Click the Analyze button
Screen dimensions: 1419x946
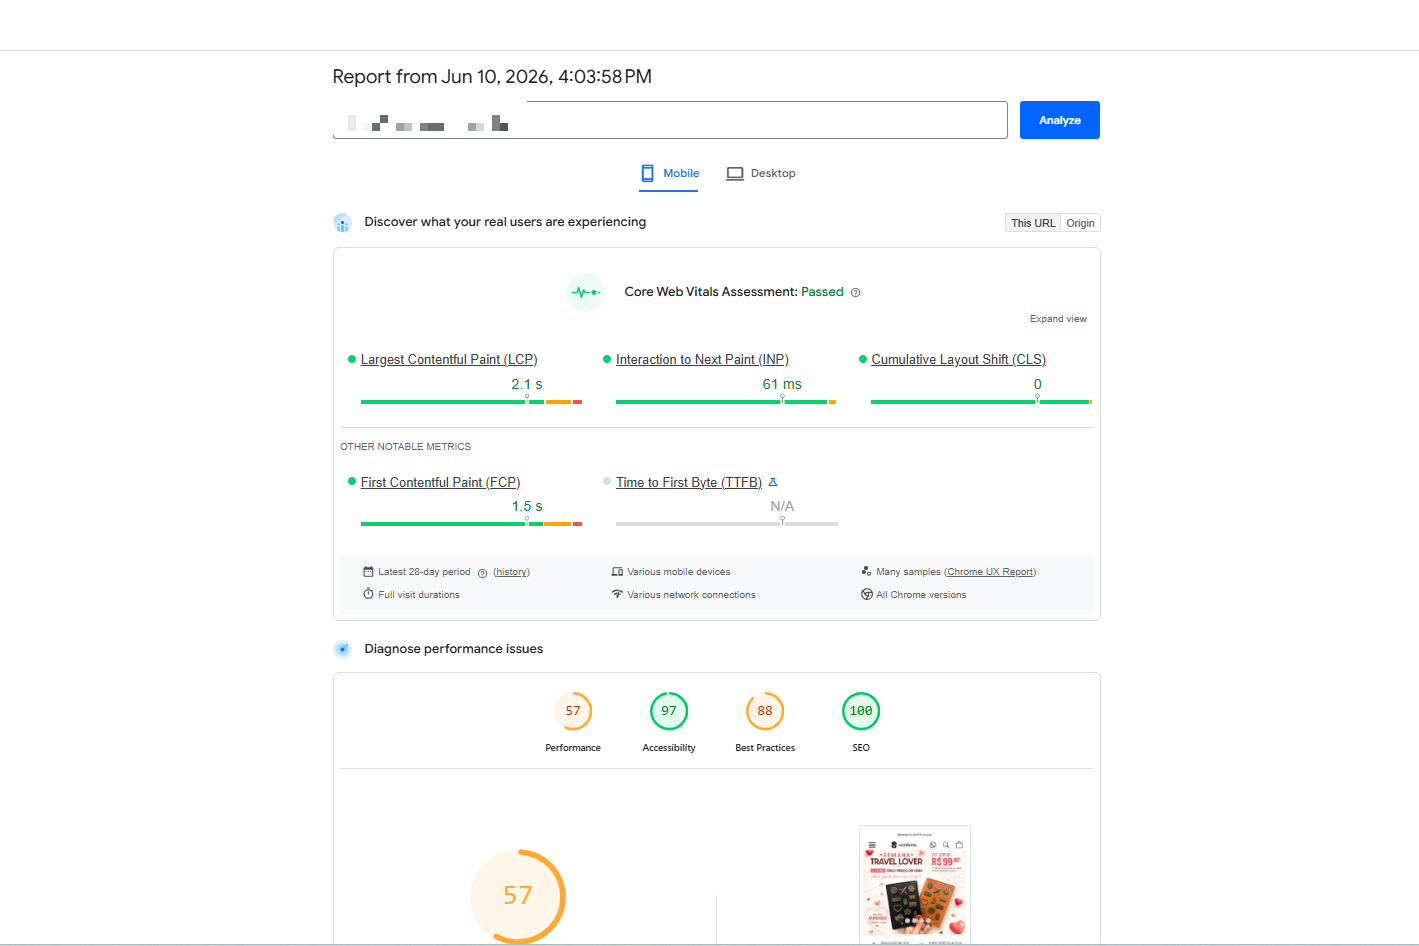[x=1059, y=120]
